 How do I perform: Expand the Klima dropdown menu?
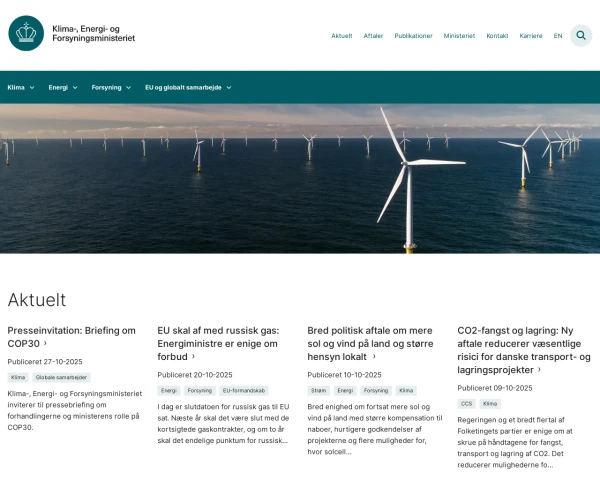pos(21,87)
